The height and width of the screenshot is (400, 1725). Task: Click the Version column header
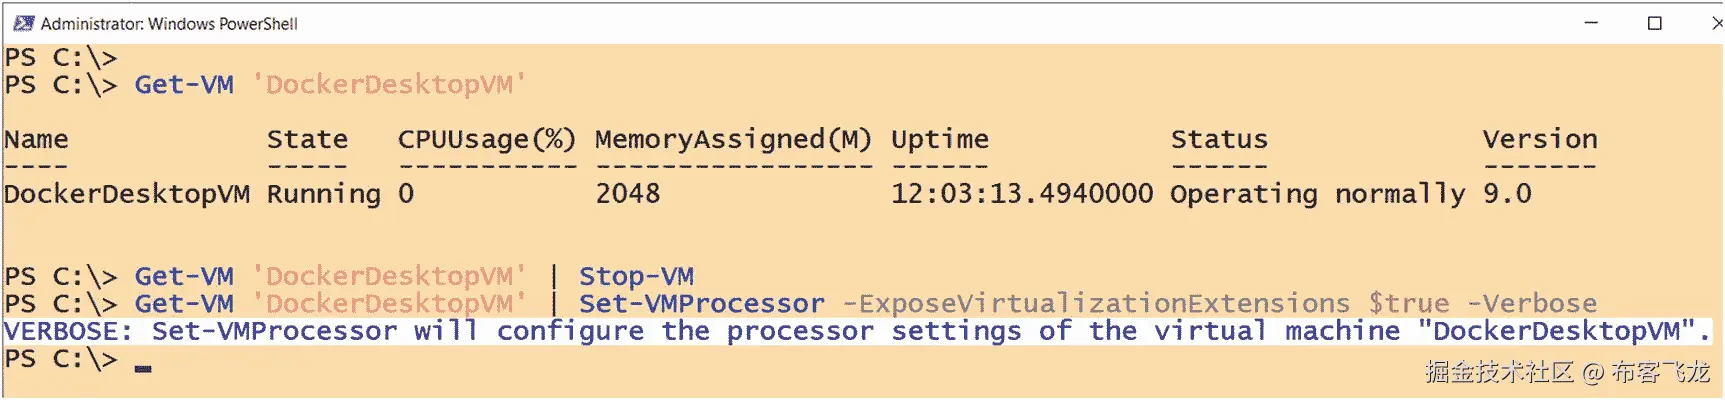click(x=1540, y=140)
